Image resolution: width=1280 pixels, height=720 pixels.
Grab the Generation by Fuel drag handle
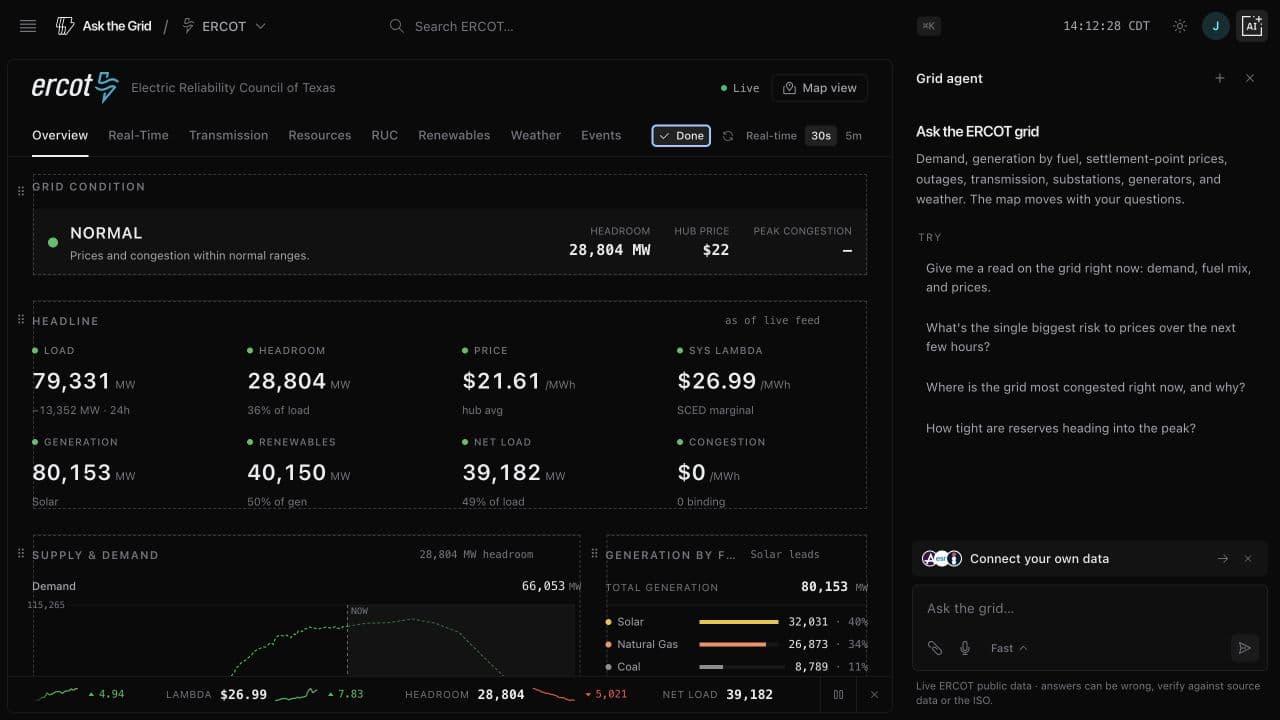point(594,553)
